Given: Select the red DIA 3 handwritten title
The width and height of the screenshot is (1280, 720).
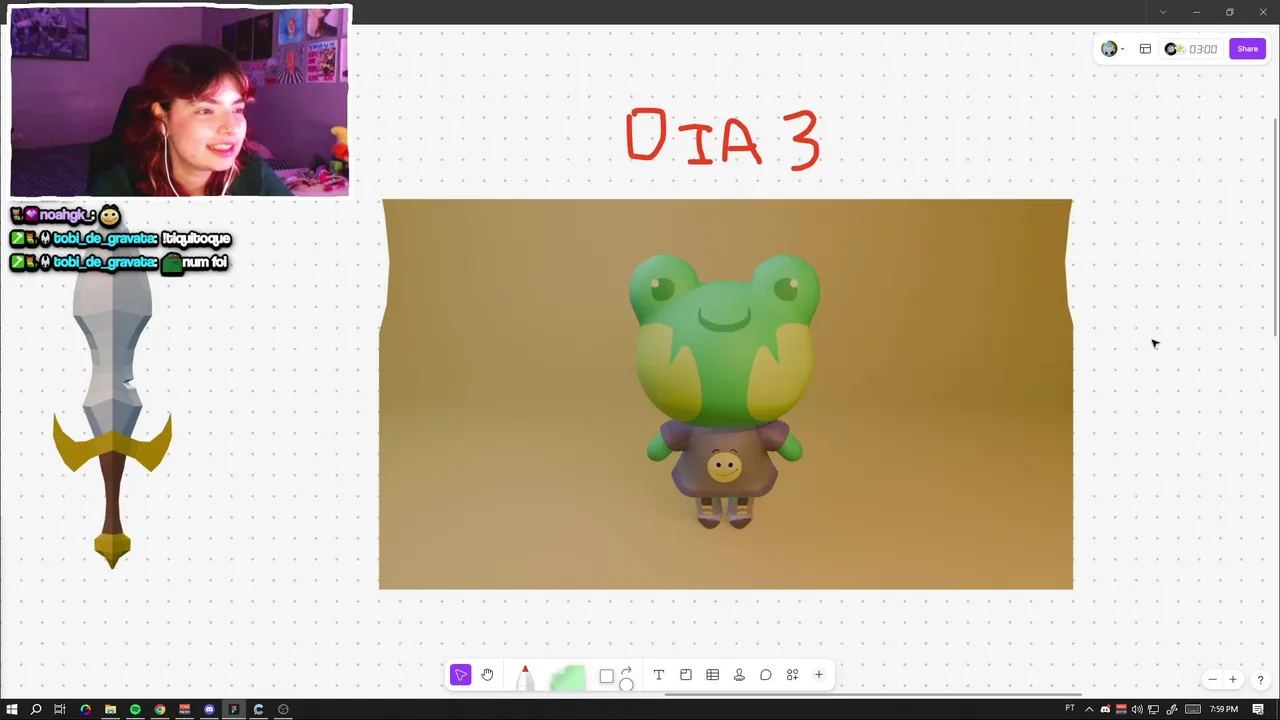Looking at the screenshot, I should click(723, 138).
